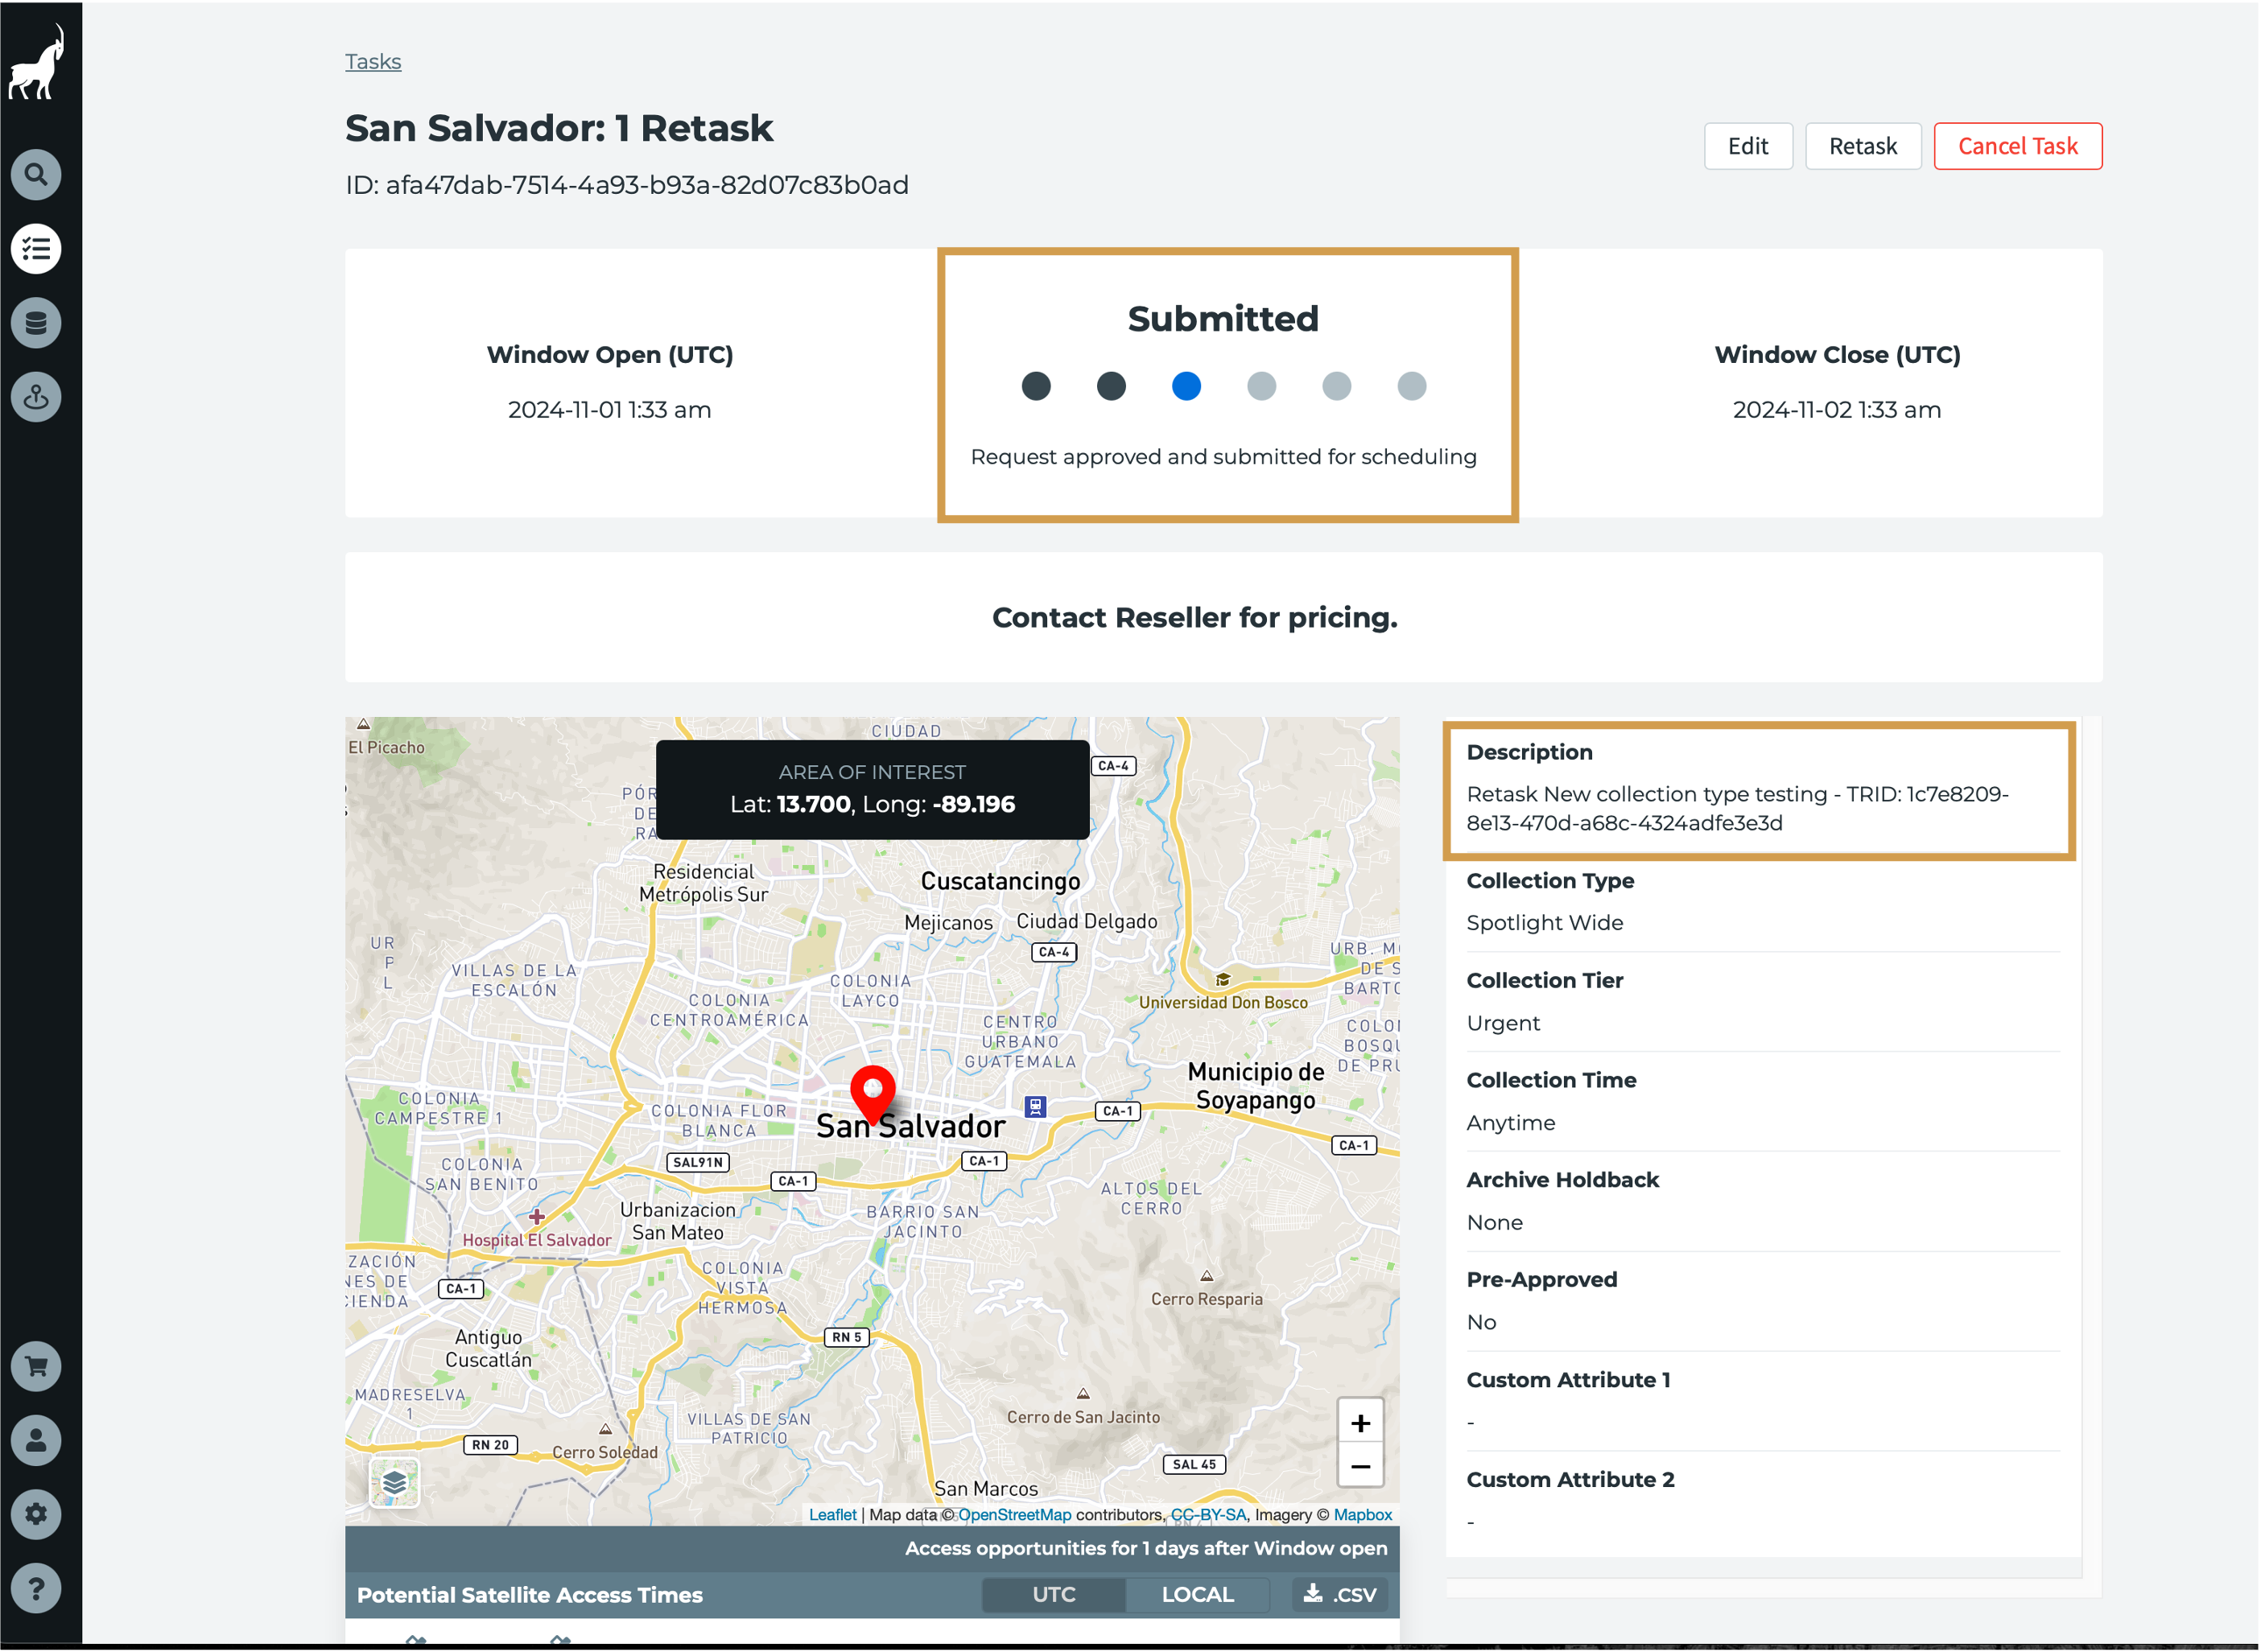Click the Area of Interest coordinates tooltip
This screenshot has width=2261, height=1652.
point(873,790)
